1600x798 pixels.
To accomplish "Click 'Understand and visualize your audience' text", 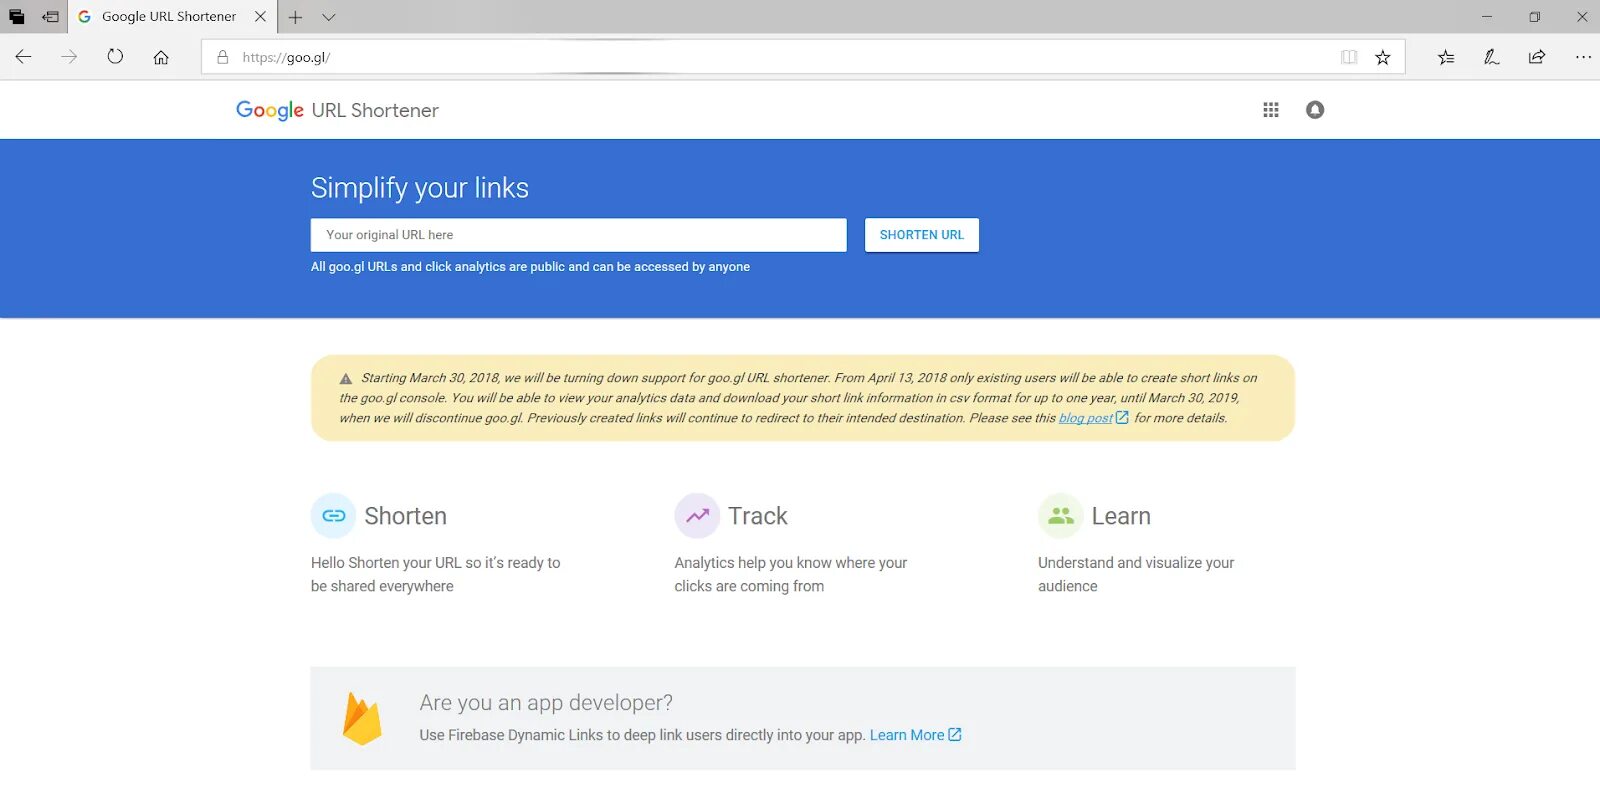I will coord(1136,575).
